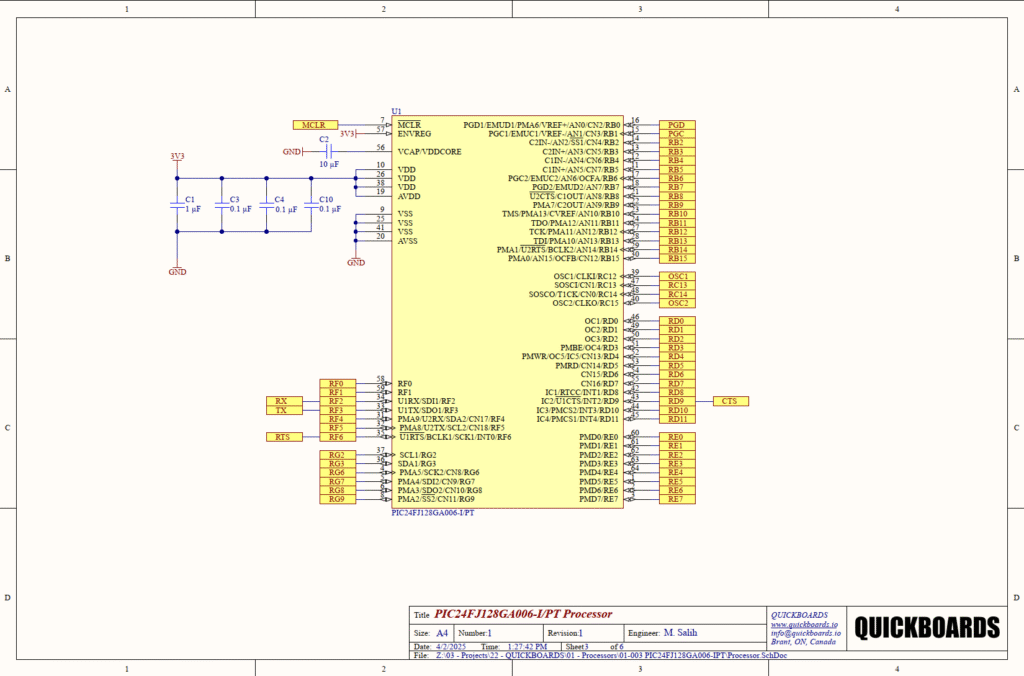This screenshot has height=676, width=1024.
Task: Open the www.quickboards.io link
Action: click(x=803, y=624)
